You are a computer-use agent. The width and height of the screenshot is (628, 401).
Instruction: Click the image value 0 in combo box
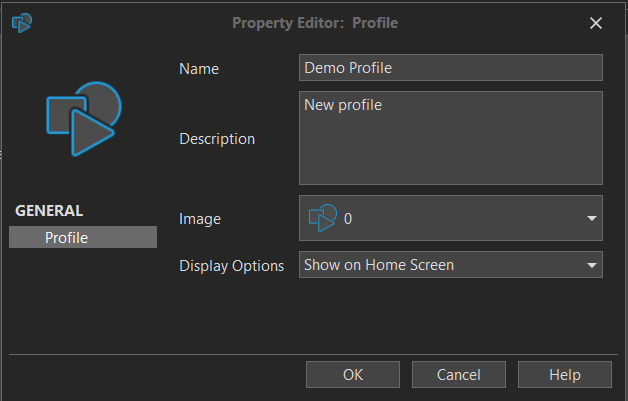coord(348,218)
